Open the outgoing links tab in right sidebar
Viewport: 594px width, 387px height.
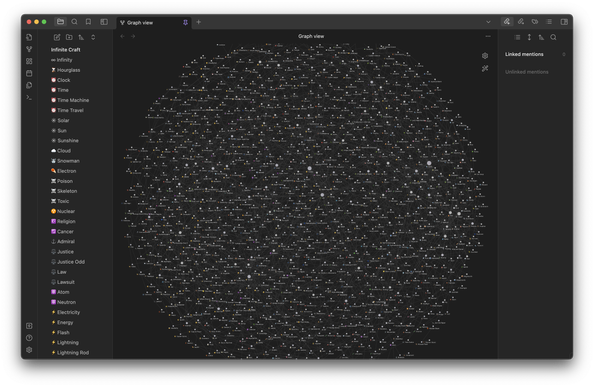click(521, 22)
